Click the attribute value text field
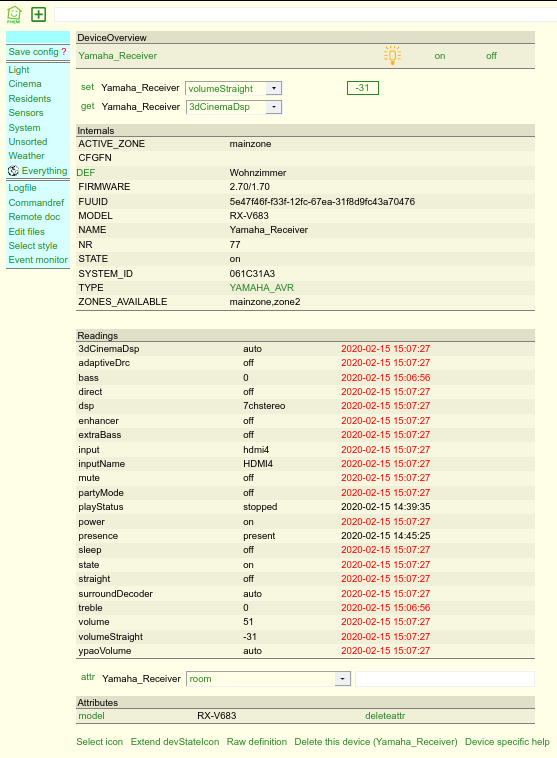 coord(445,679)
